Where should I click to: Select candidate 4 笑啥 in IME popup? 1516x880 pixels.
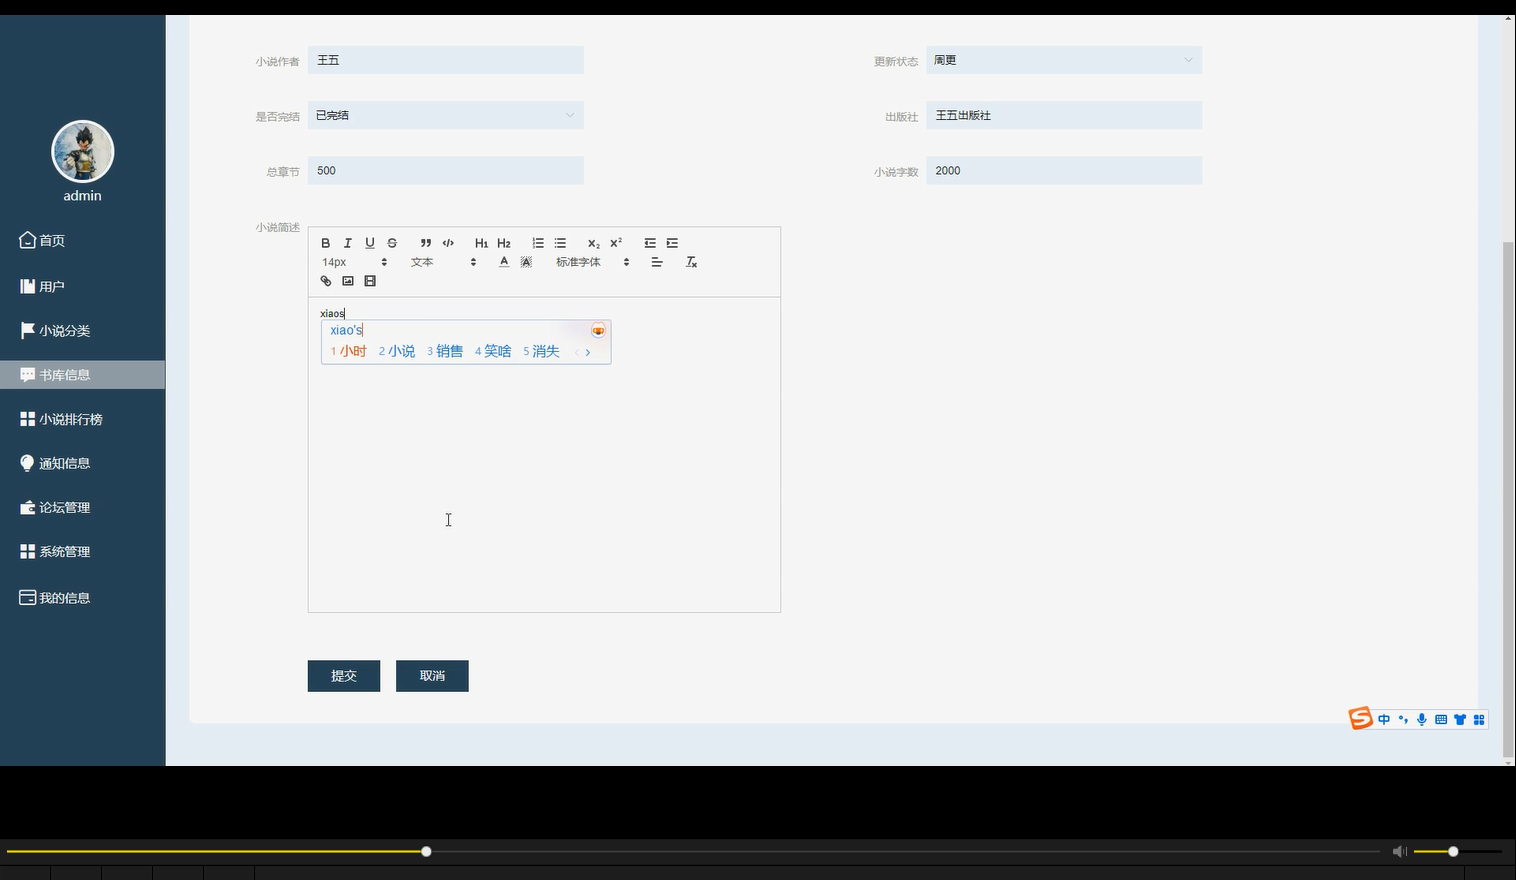point(493,351)
